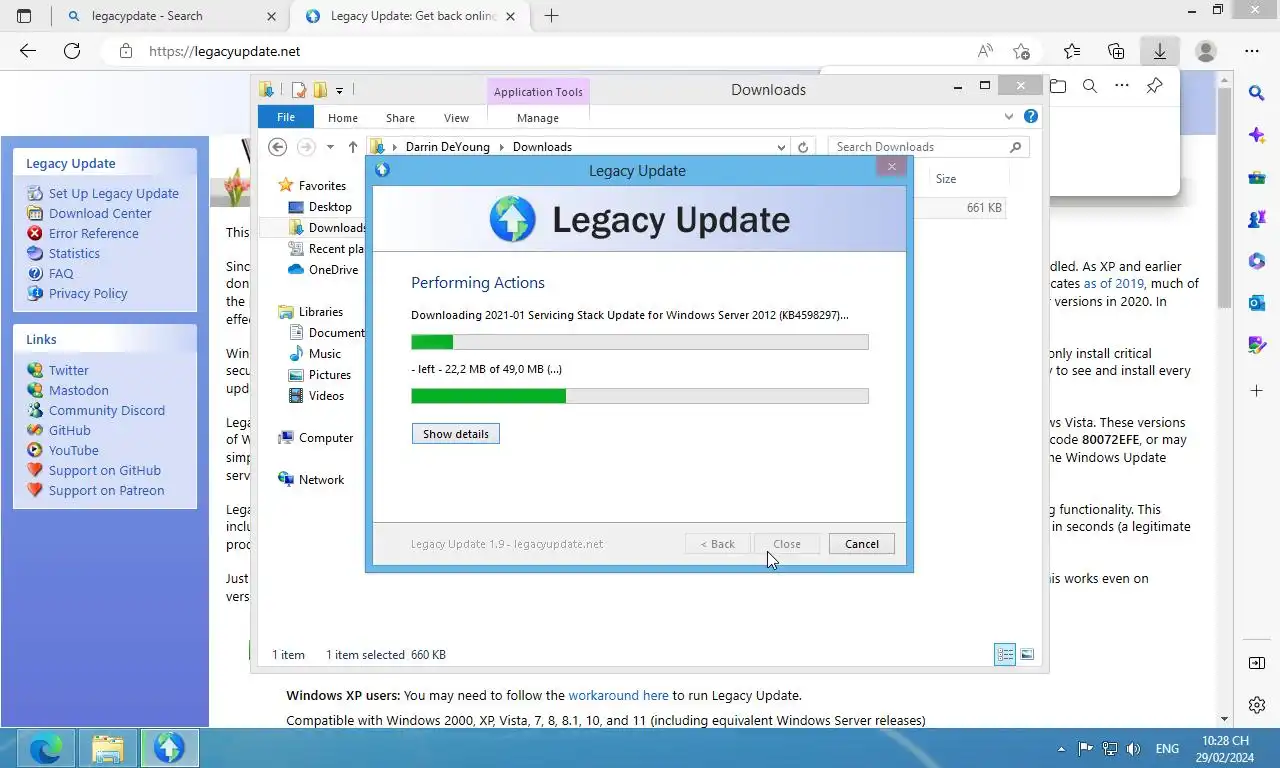Screen dimensions: 1280x768
Task: Open the File menu in Explorer
Action: pyautogui.click(x=286, y=117)
